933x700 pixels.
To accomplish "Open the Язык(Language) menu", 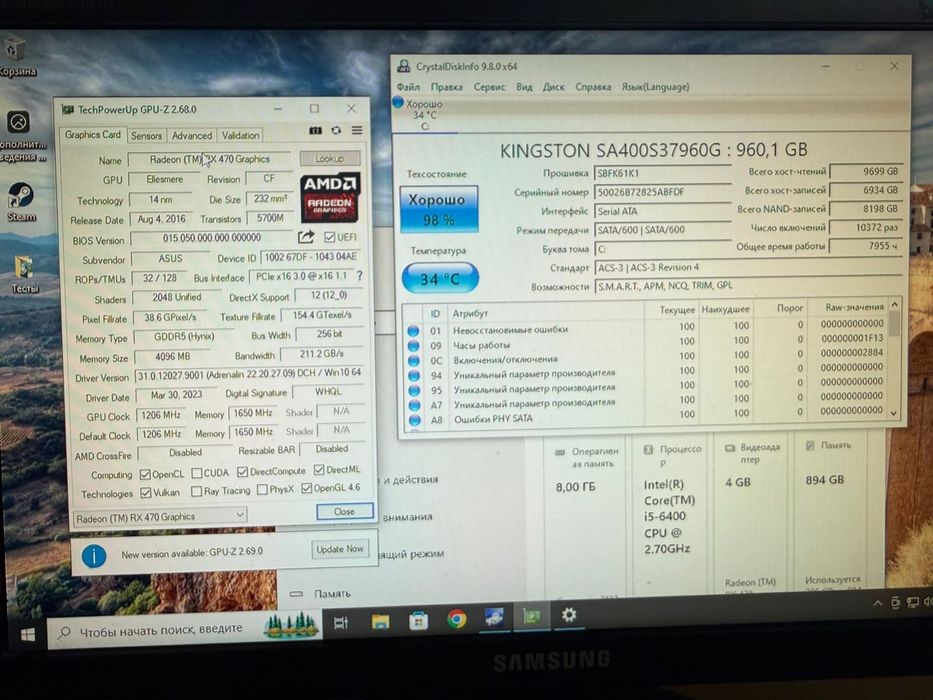I will [655, 87].
